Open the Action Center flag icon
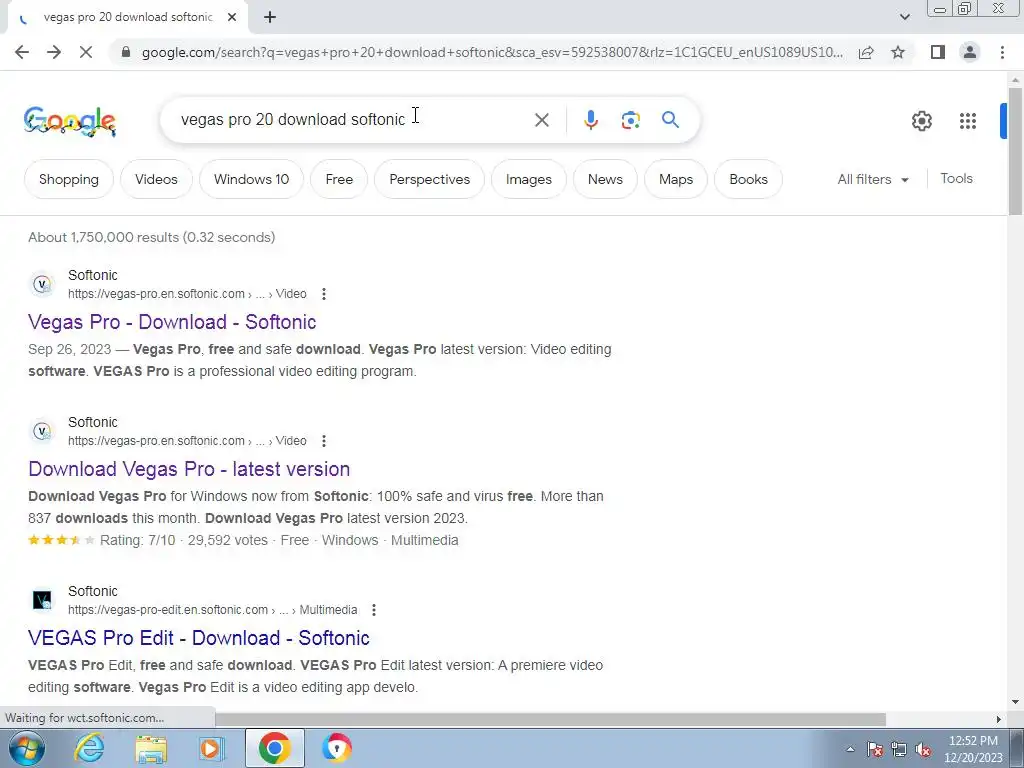1024x768 pixels. (x=874, y=749)
